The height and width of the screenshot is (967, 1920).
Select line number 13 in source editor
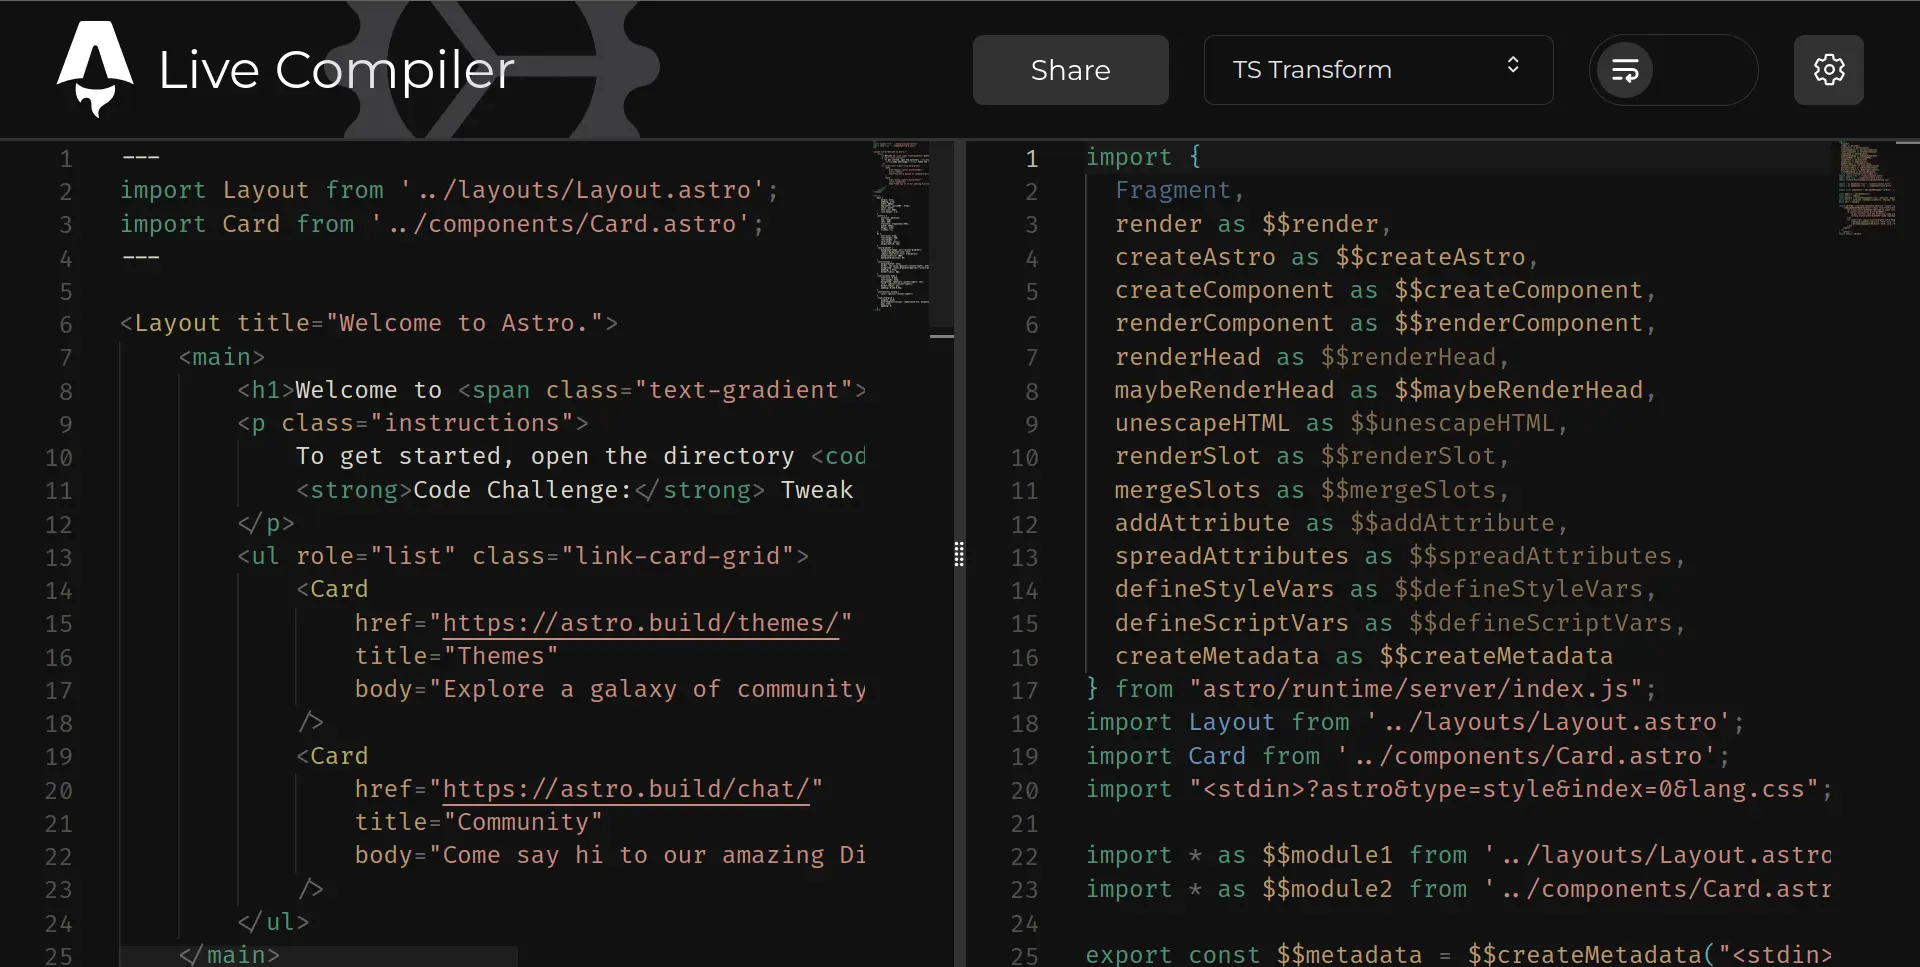click(59, 557)
